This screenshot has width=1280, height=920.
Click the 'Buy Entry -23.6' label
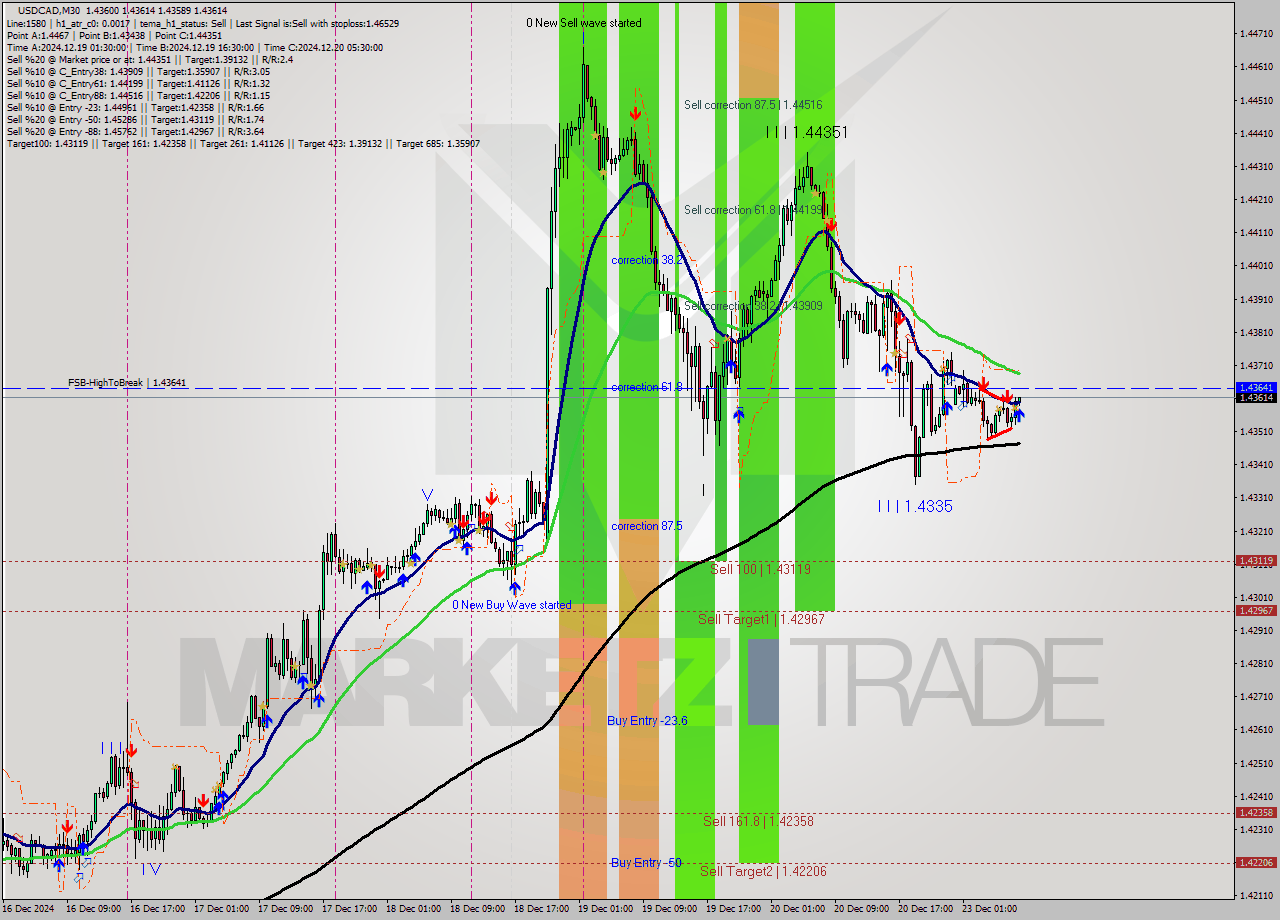(647, 720)
